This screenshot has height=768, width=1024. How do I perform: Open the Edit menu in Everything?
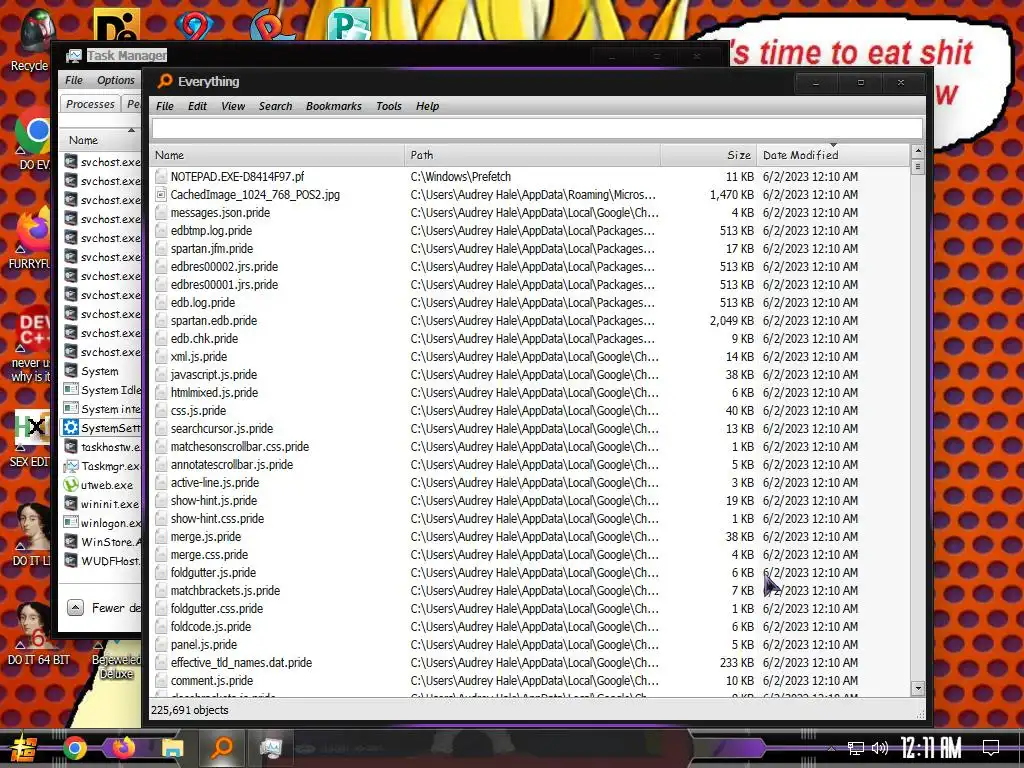click(x=197, y=106)
